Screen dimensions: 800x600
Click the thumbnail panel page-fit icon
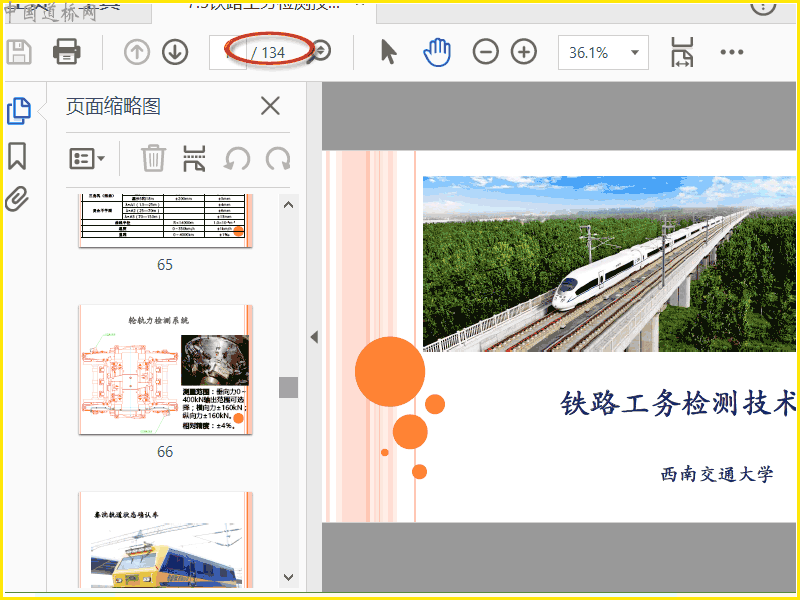click(194, 158)
